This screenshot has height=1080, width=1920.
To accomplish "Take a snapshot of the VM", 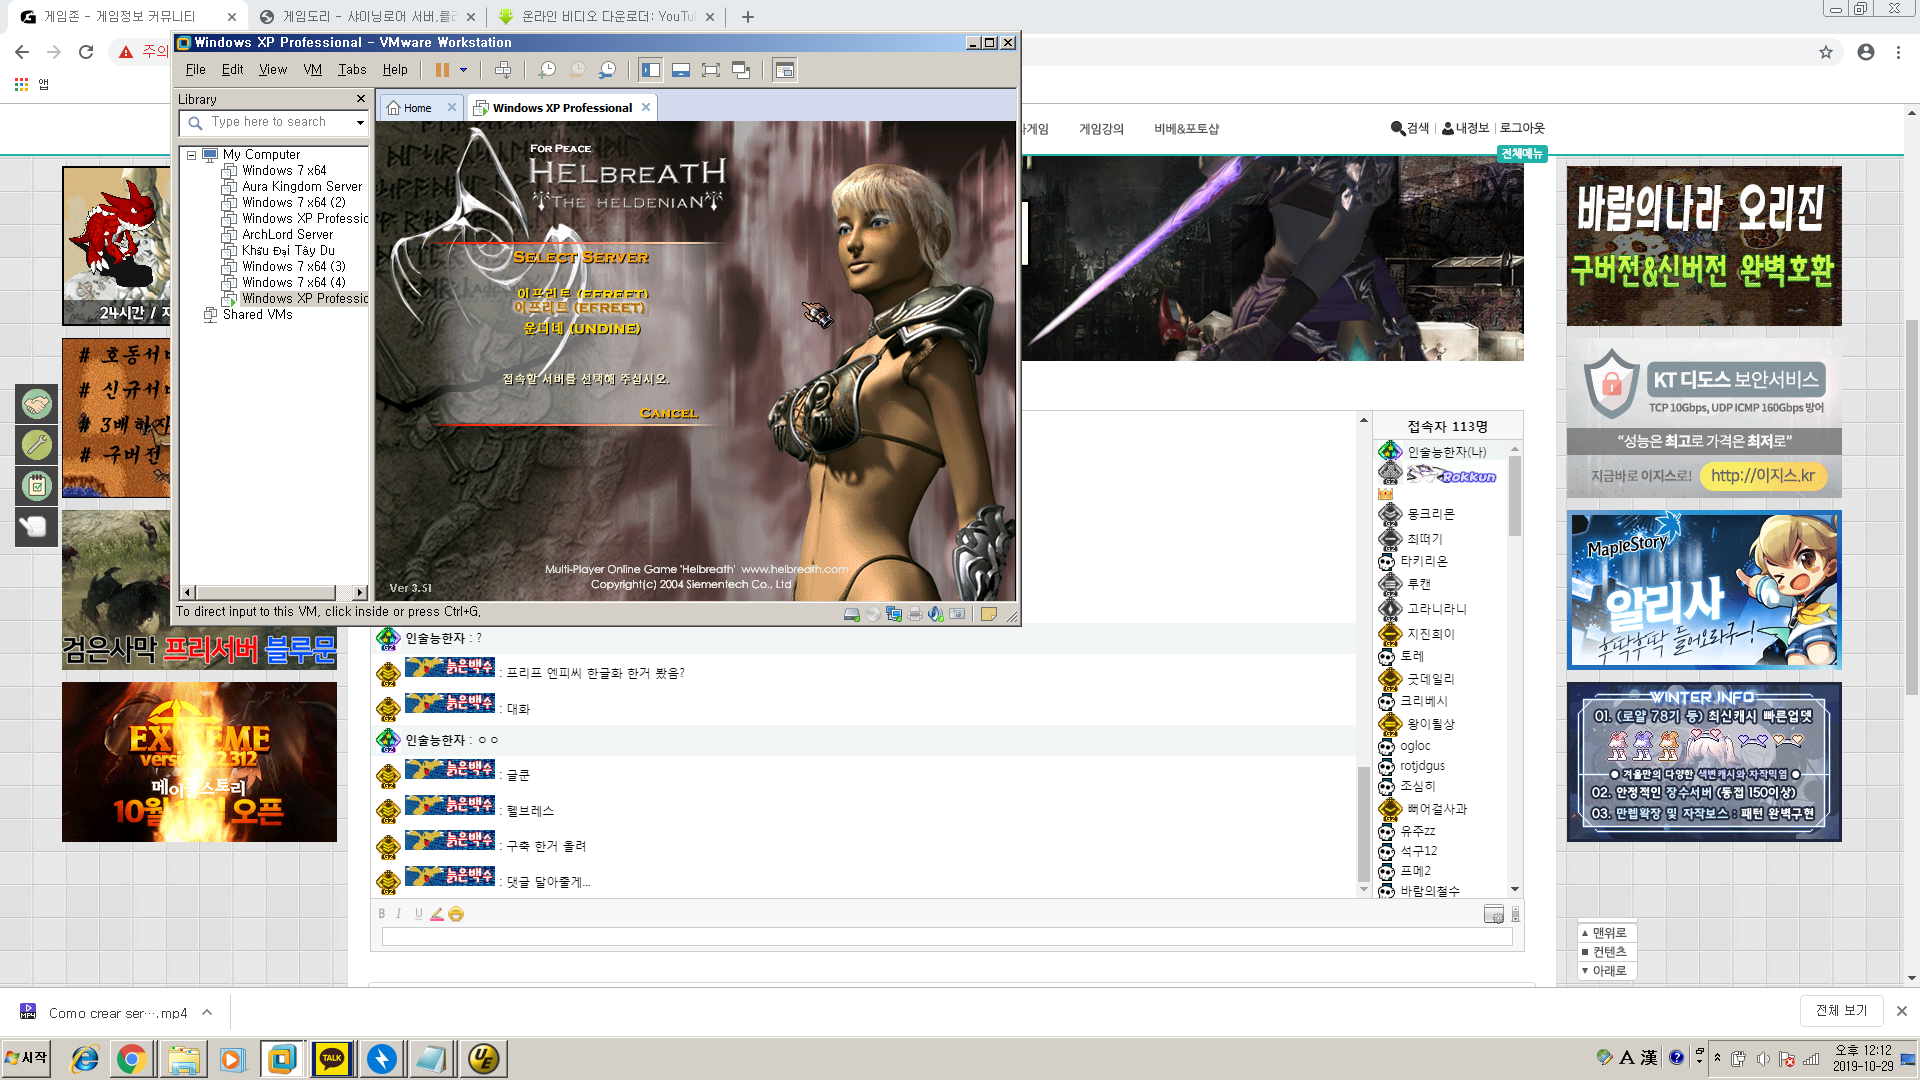I will tap(546, 70).
